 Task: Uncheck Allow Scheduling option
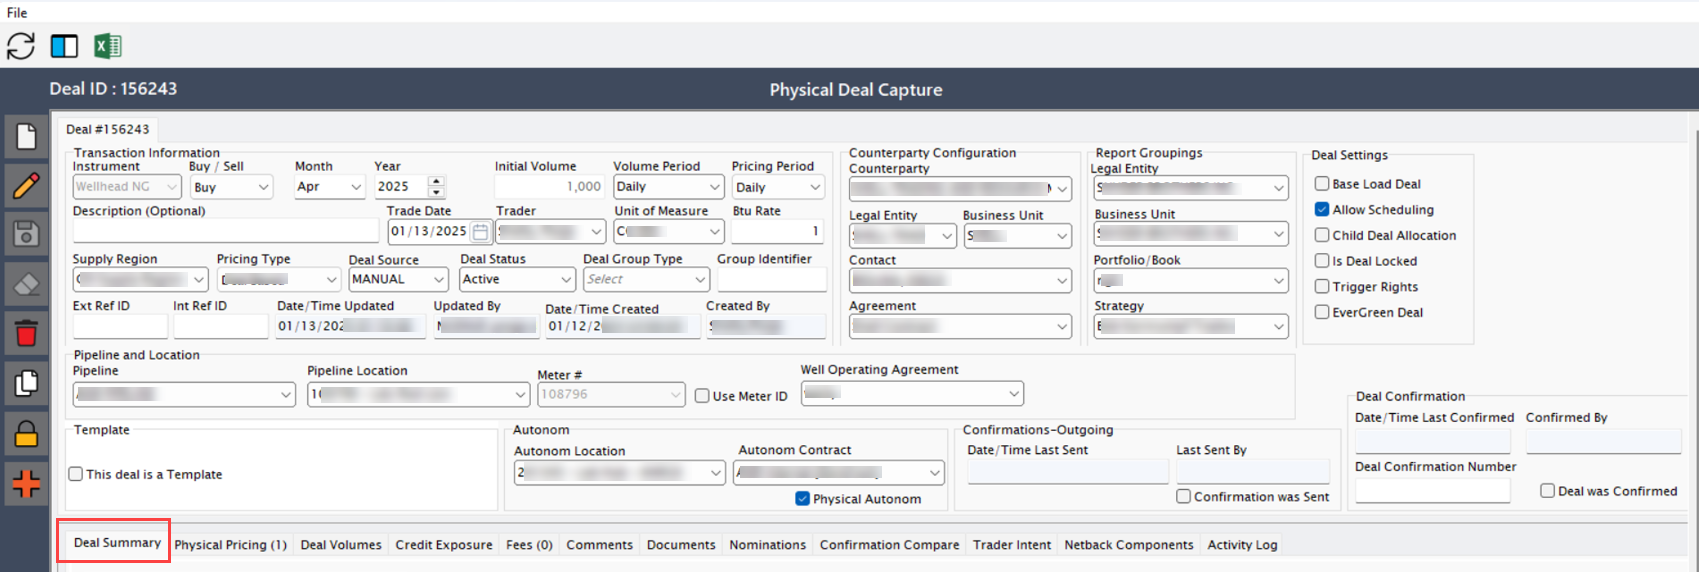point(1322,210)
